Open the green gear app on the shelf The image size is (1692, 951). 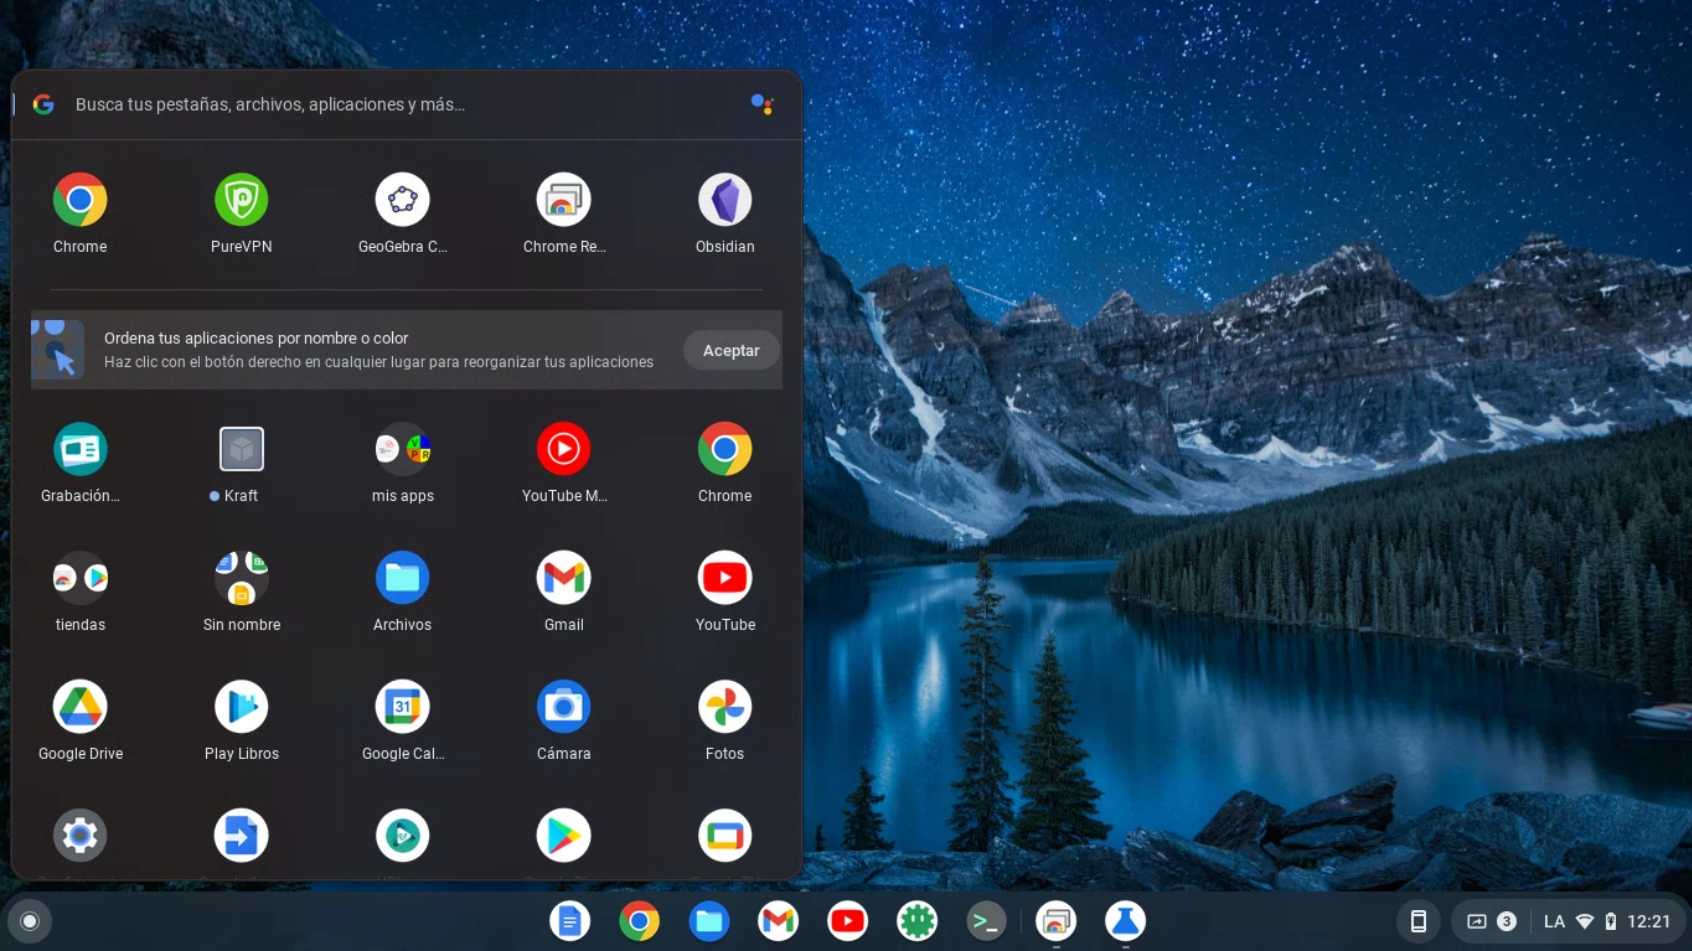point(917,921)
